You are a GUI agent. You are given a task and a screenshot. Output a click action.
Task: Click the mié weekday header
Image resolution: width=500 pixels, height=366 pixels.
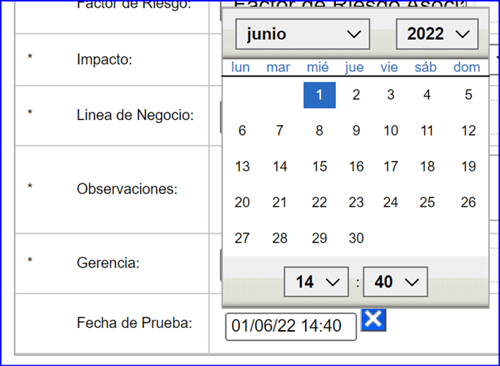tap(318, 67)
